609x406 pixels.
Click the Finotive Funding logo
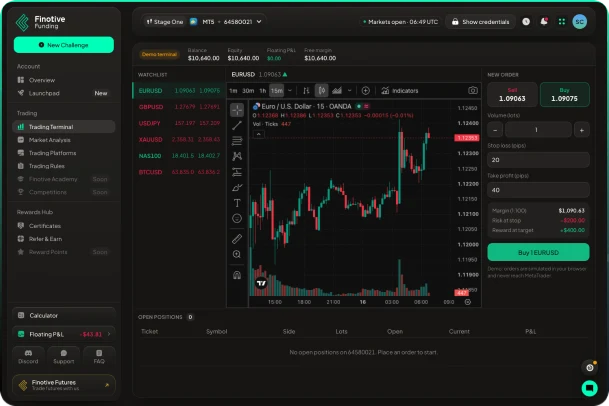point(41,22)
